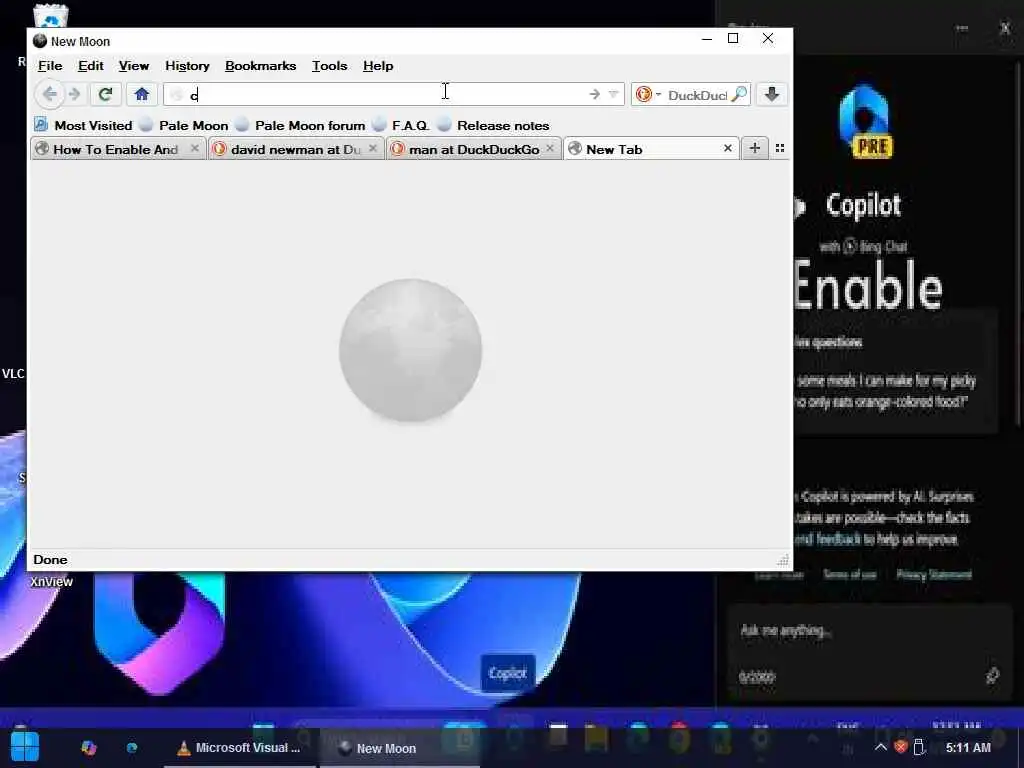The width and height of the screenshot is (1024, 768).
Task: Go back using the back arrow button
Action: tap(50, 94)
